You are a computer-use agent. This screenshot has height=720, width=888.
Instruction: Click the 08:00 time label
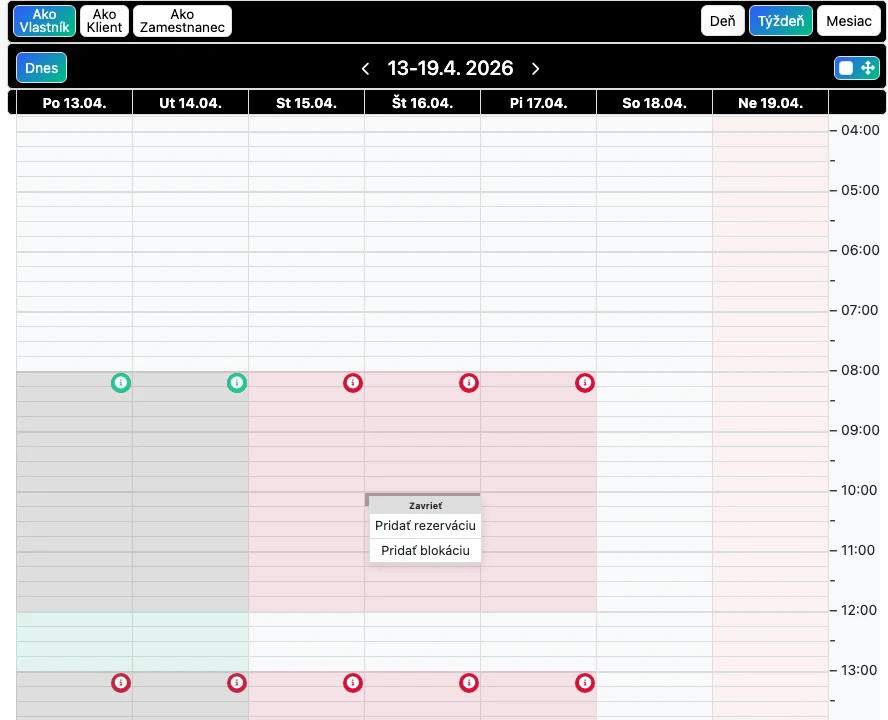tap(860, 370)
